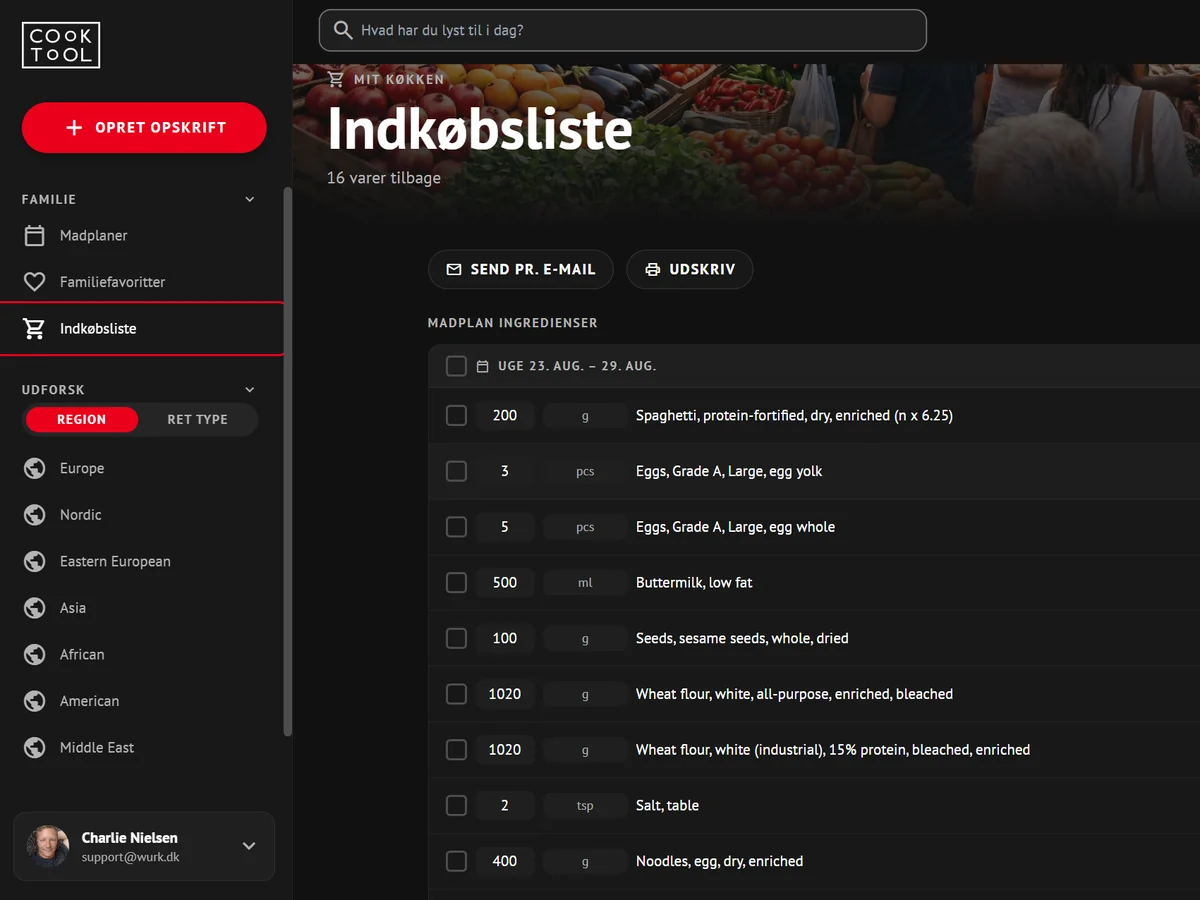
Task: Click the 'Madplan ingredienser' heading
Action: 513,323
